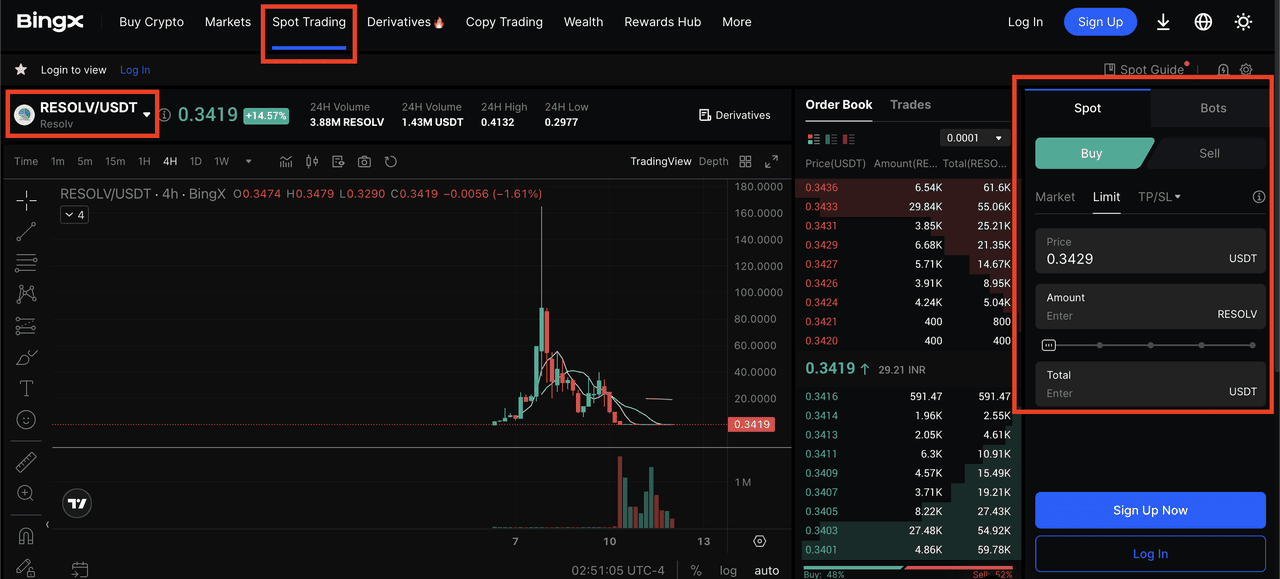Click the fullscreen chart icon
The image size is (1280, 579).
[x=771, y=161]
